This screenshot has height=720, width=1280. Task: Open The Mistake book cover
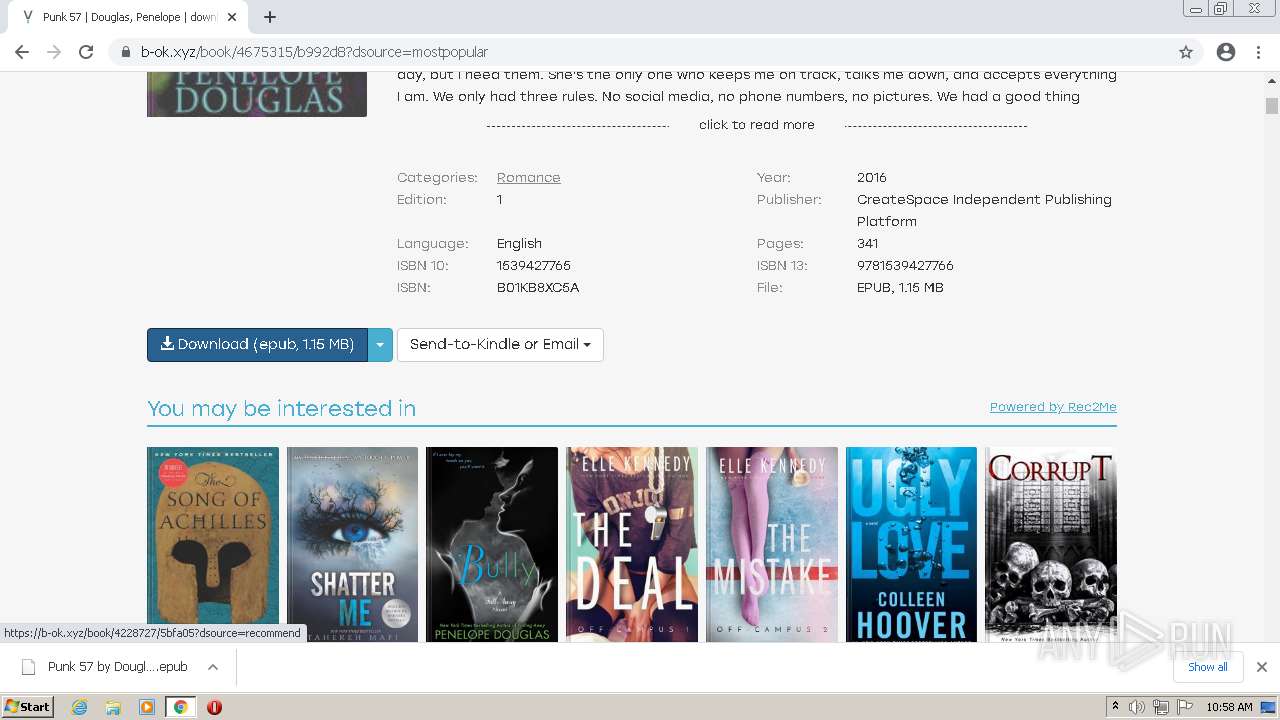pyautogui.click(x=772, y=544)
